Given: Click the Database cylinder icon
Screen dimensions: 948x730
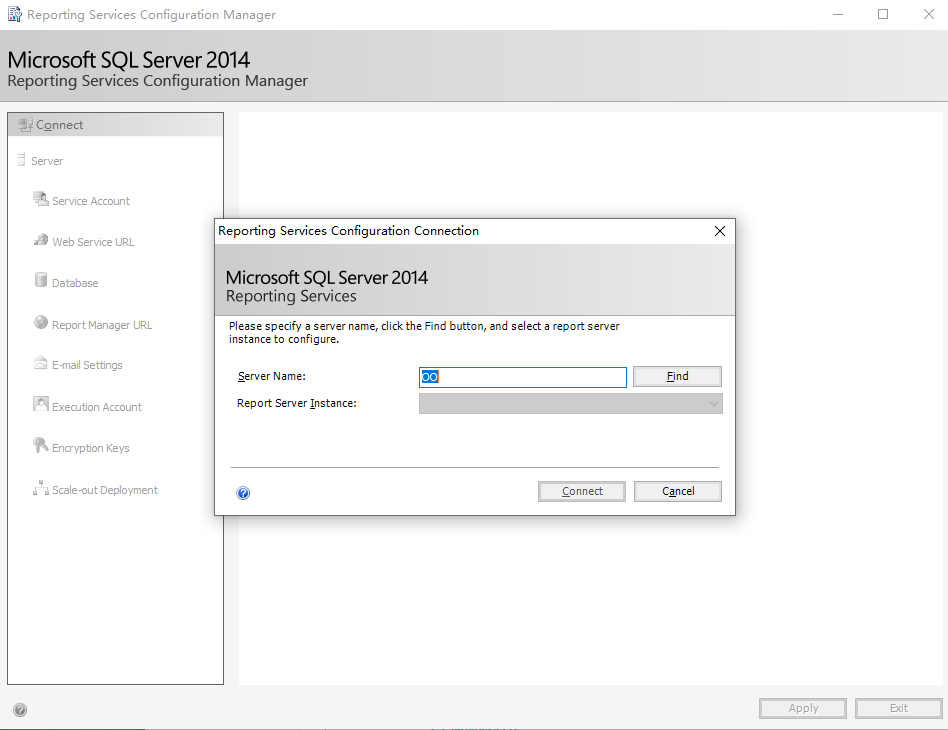Looking at the screenshot, I should 41,279.
